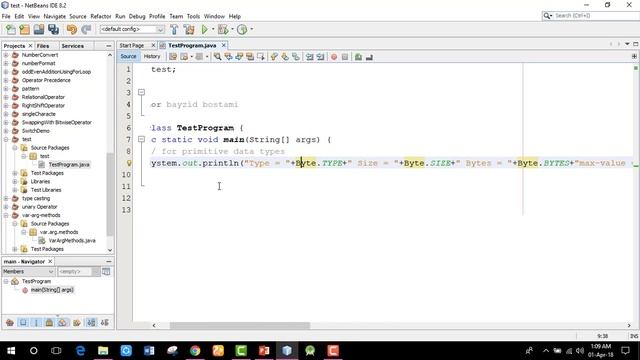Open the File menu
This screenshot has width=640, height=360.
coord(6,16)
